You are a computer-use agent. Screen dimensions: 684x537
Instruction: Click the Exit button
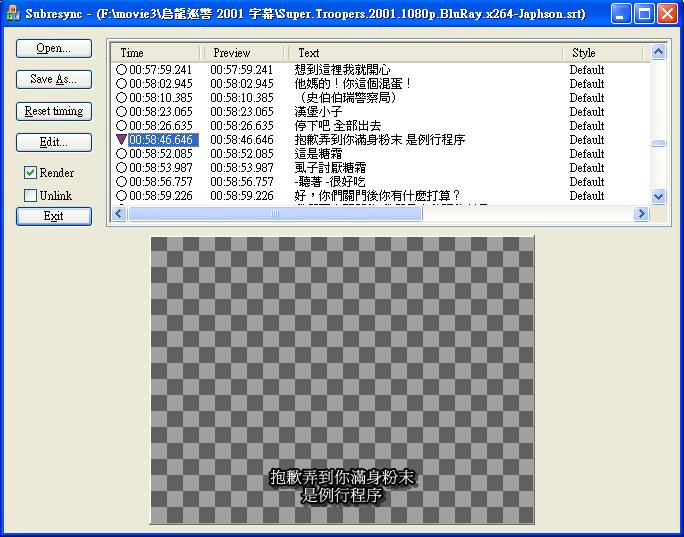coord(54,216)
